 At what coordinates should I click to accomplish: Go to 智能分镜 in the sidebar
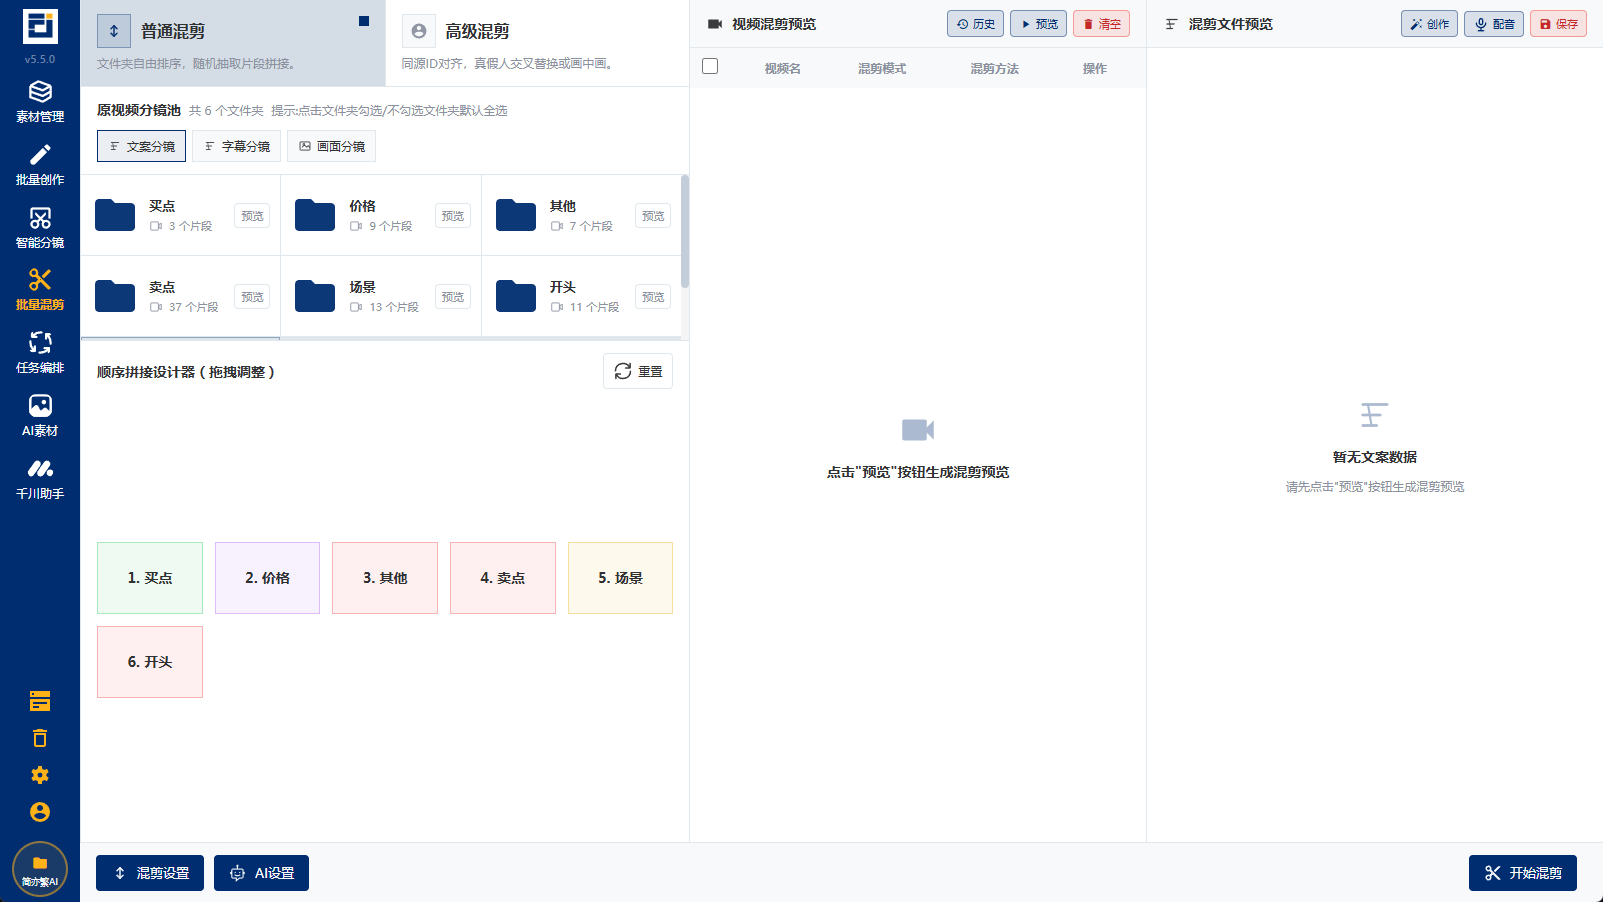click(40, 227)
